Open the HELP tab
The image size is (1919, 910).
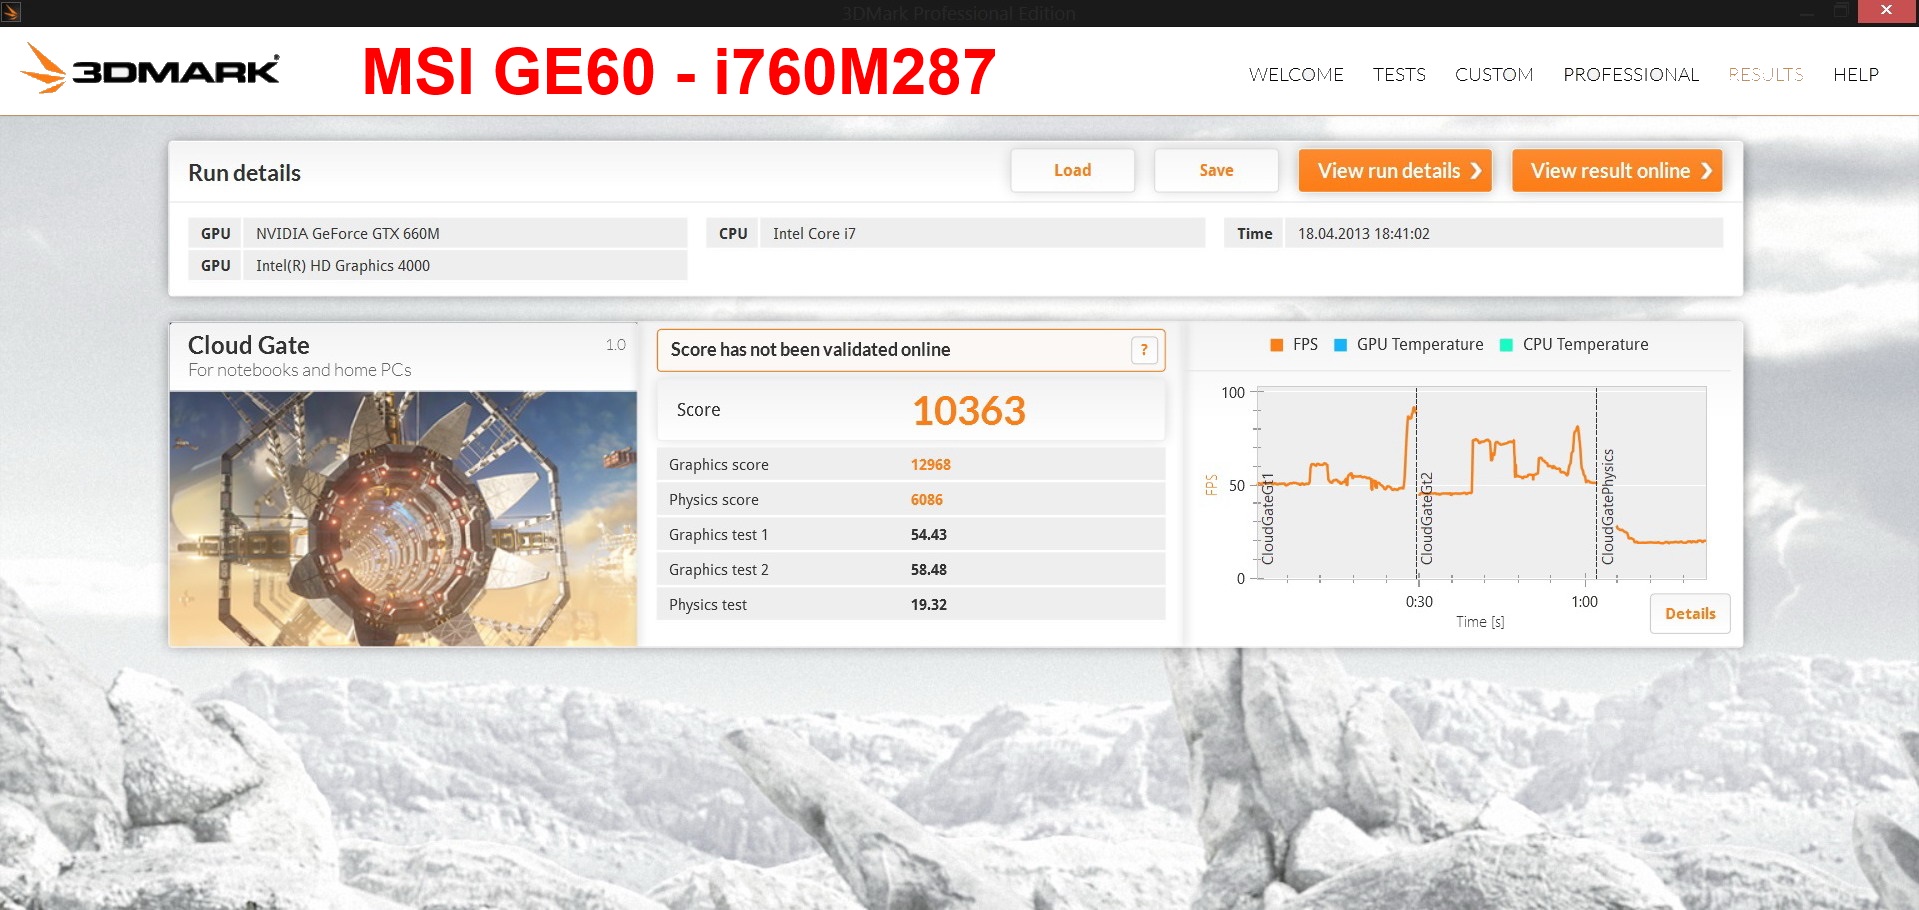(1856, 75)
